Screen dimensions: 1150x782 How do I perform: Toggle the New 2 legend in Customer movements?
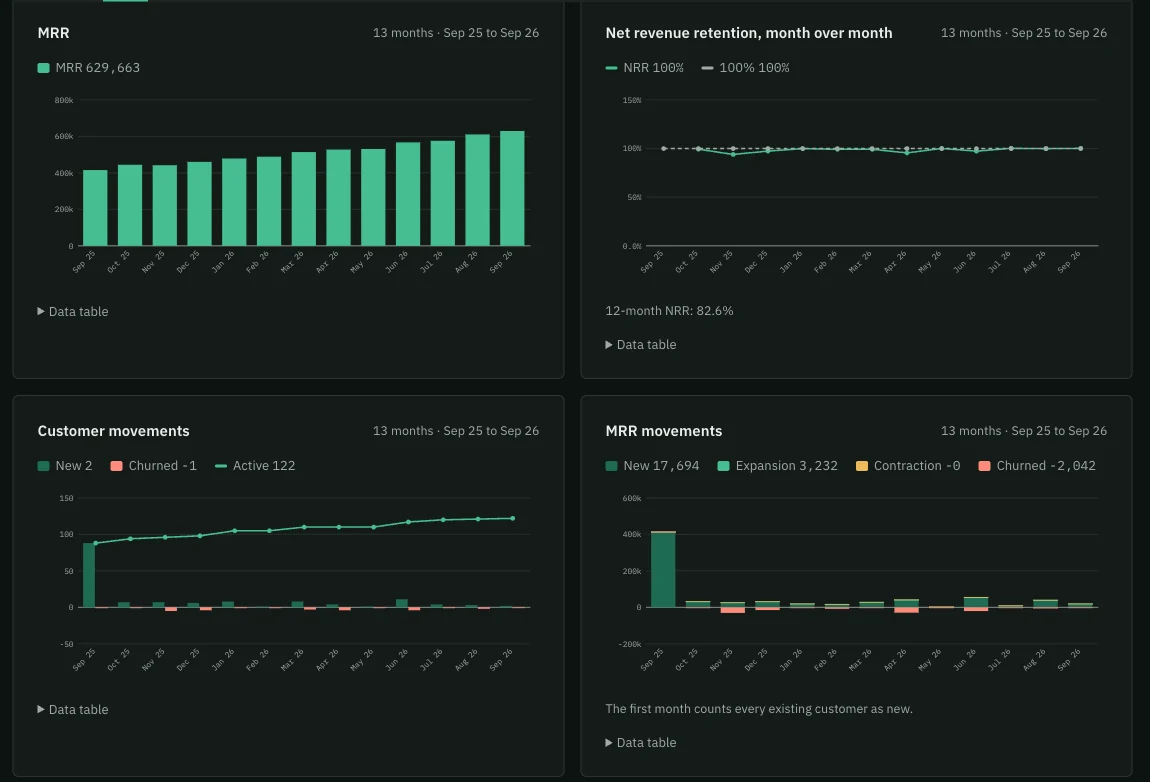(65, 466)
